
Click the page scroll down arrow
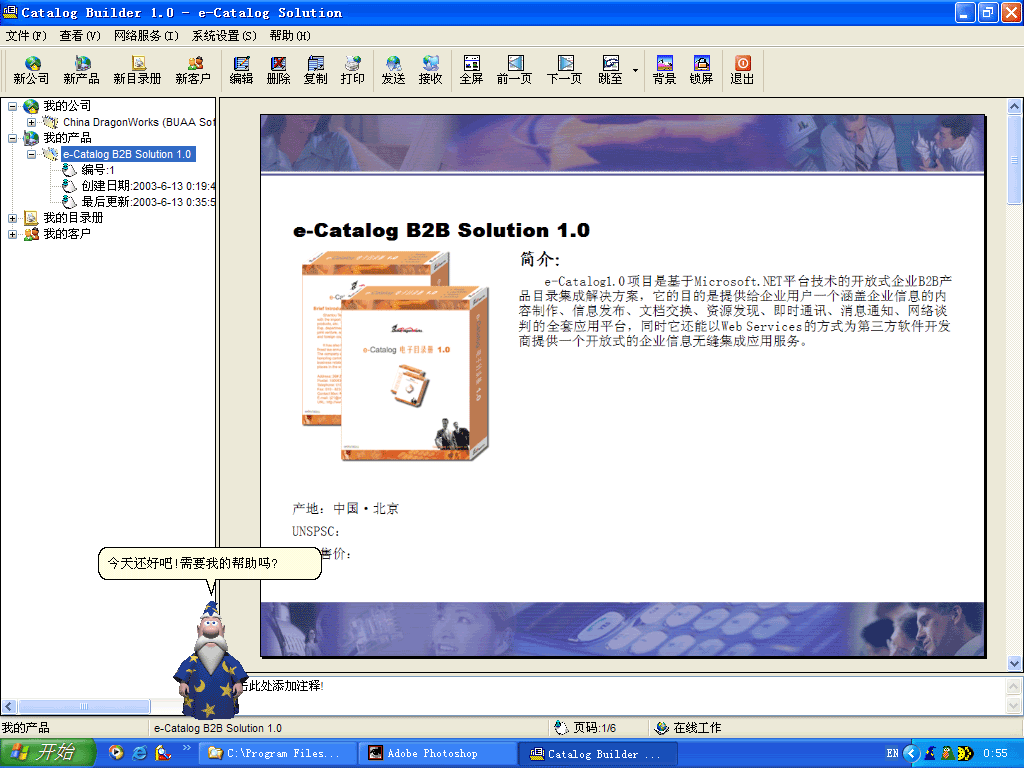1014,664
